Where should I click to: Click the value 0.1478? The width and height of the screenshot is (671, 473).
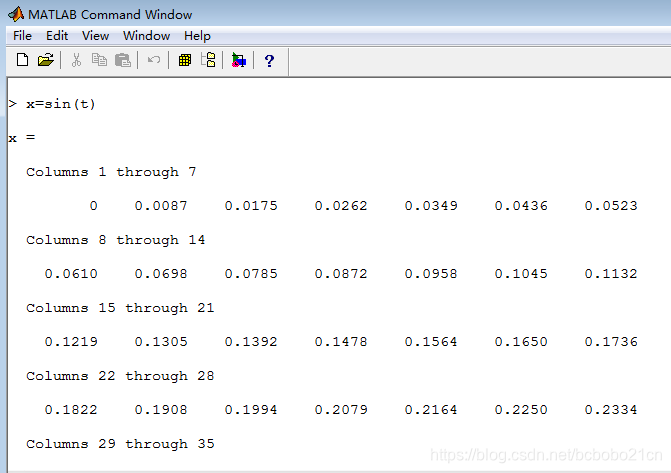[x=341, y=342]
